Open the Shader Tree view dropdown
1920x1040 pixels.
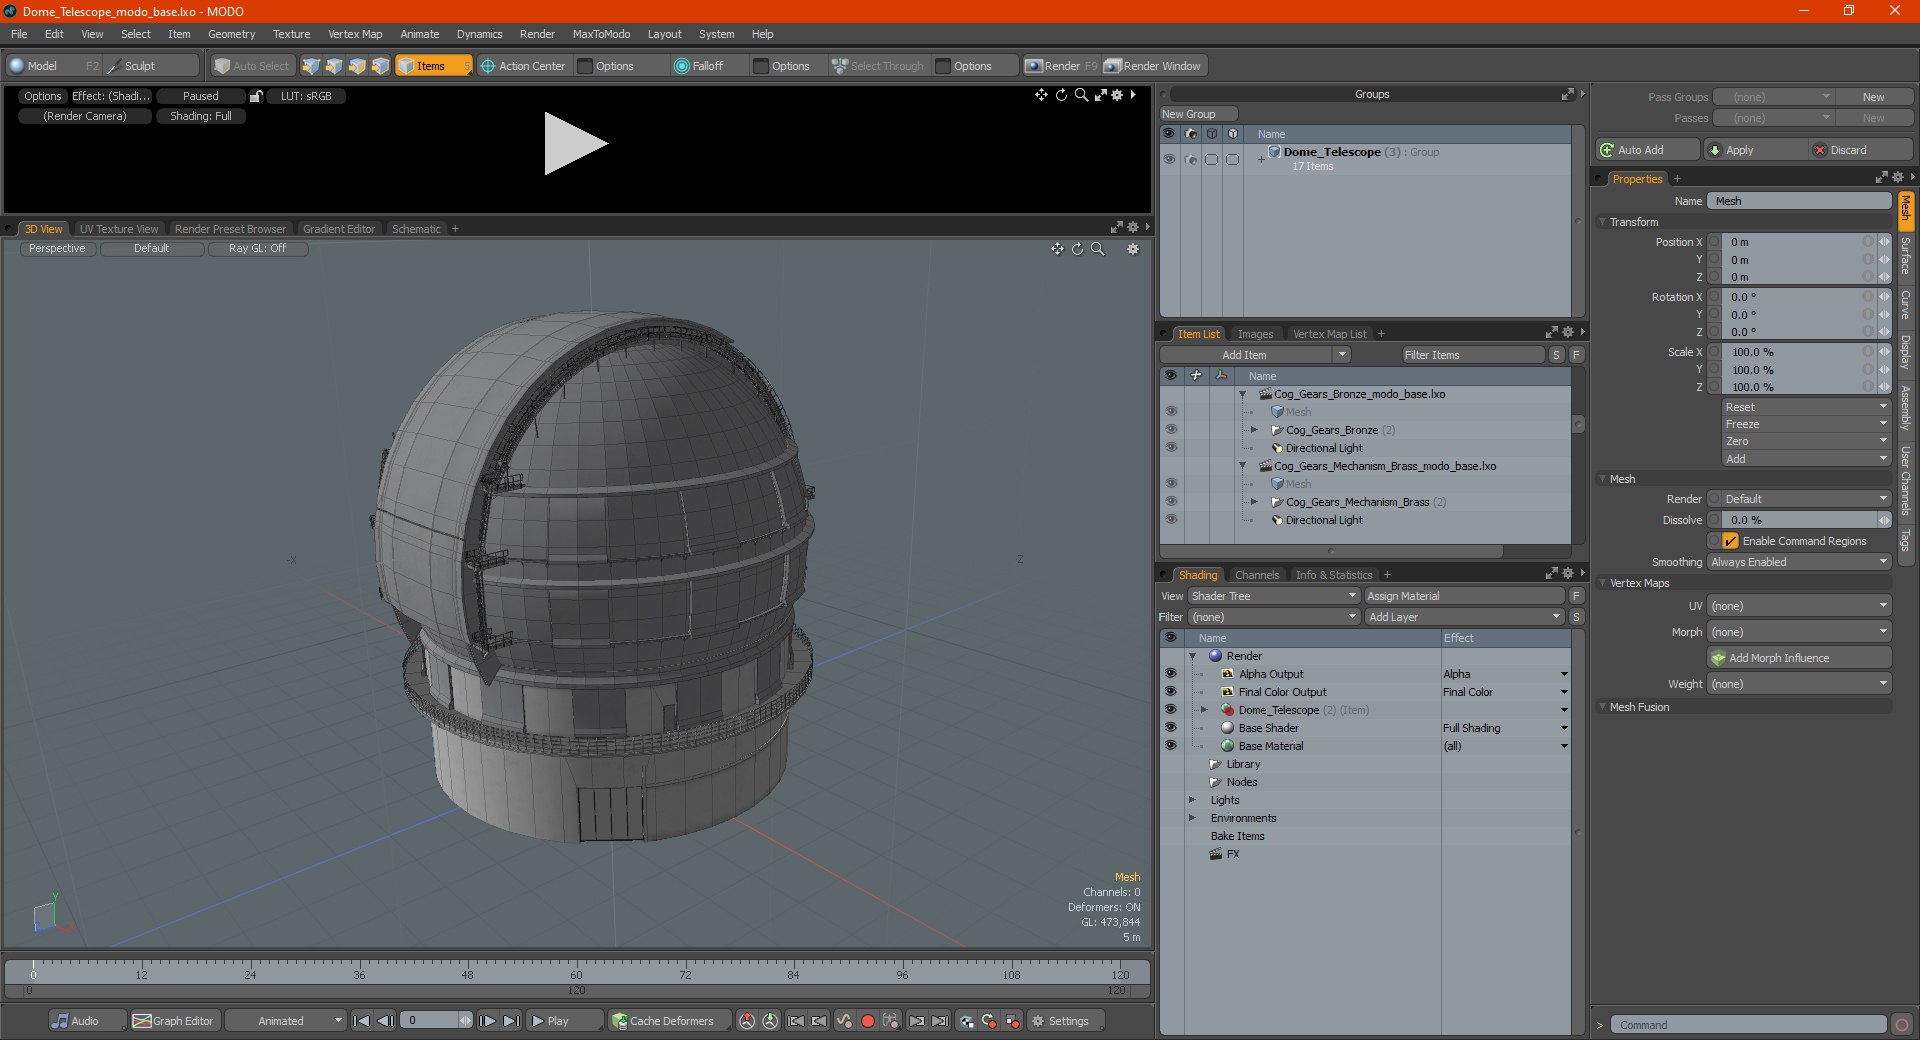click(1274, 596)
